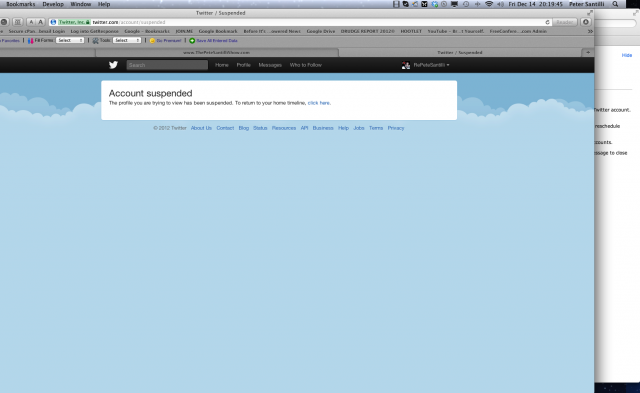Viewport: 640px width, 393px height.
Task: Open Privacy footer link
Action: tap(396, 128)
